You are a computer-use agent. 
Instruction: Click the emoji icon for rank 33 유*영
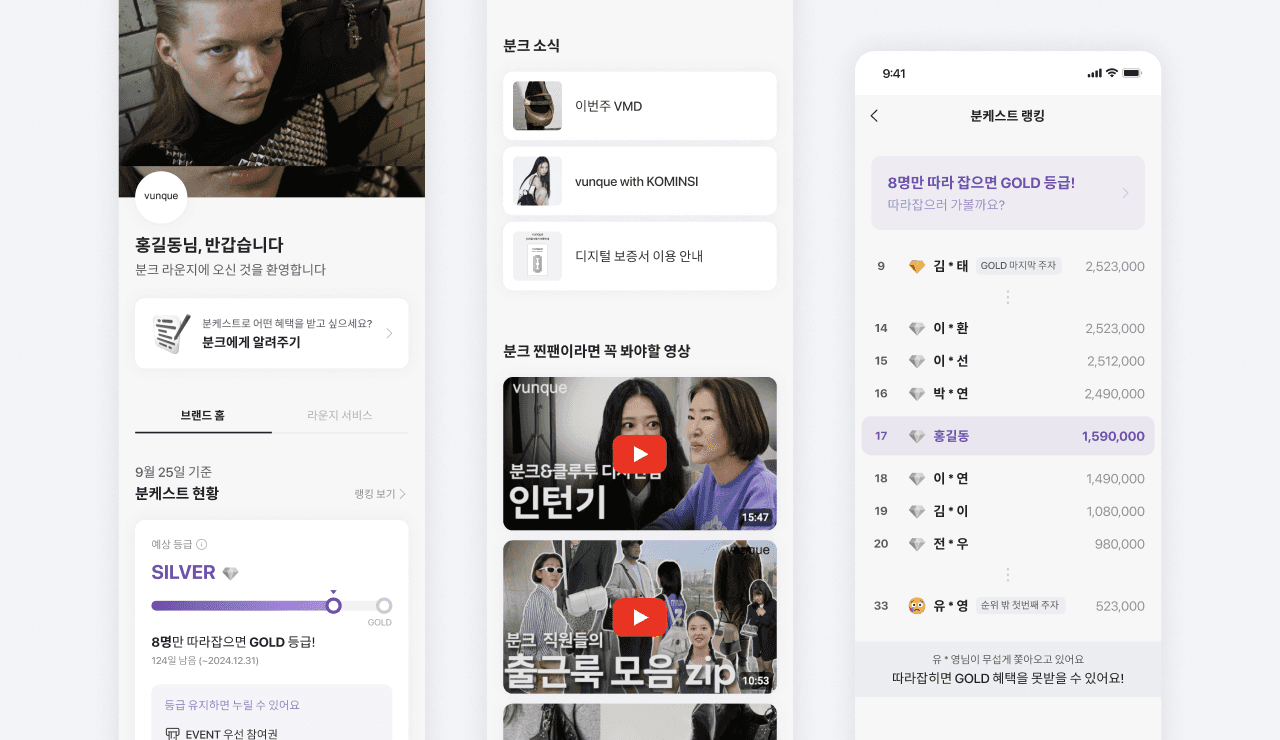click(917, 606)
